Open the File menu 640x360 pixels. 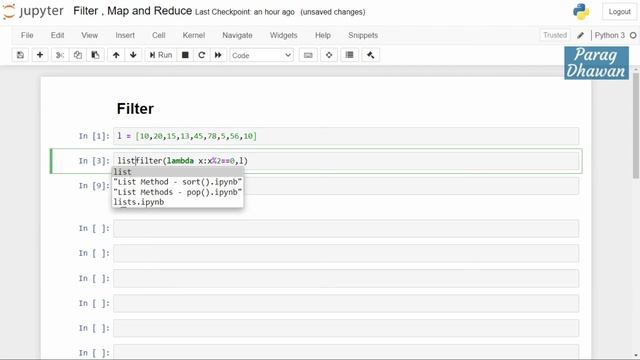(27, 35)
